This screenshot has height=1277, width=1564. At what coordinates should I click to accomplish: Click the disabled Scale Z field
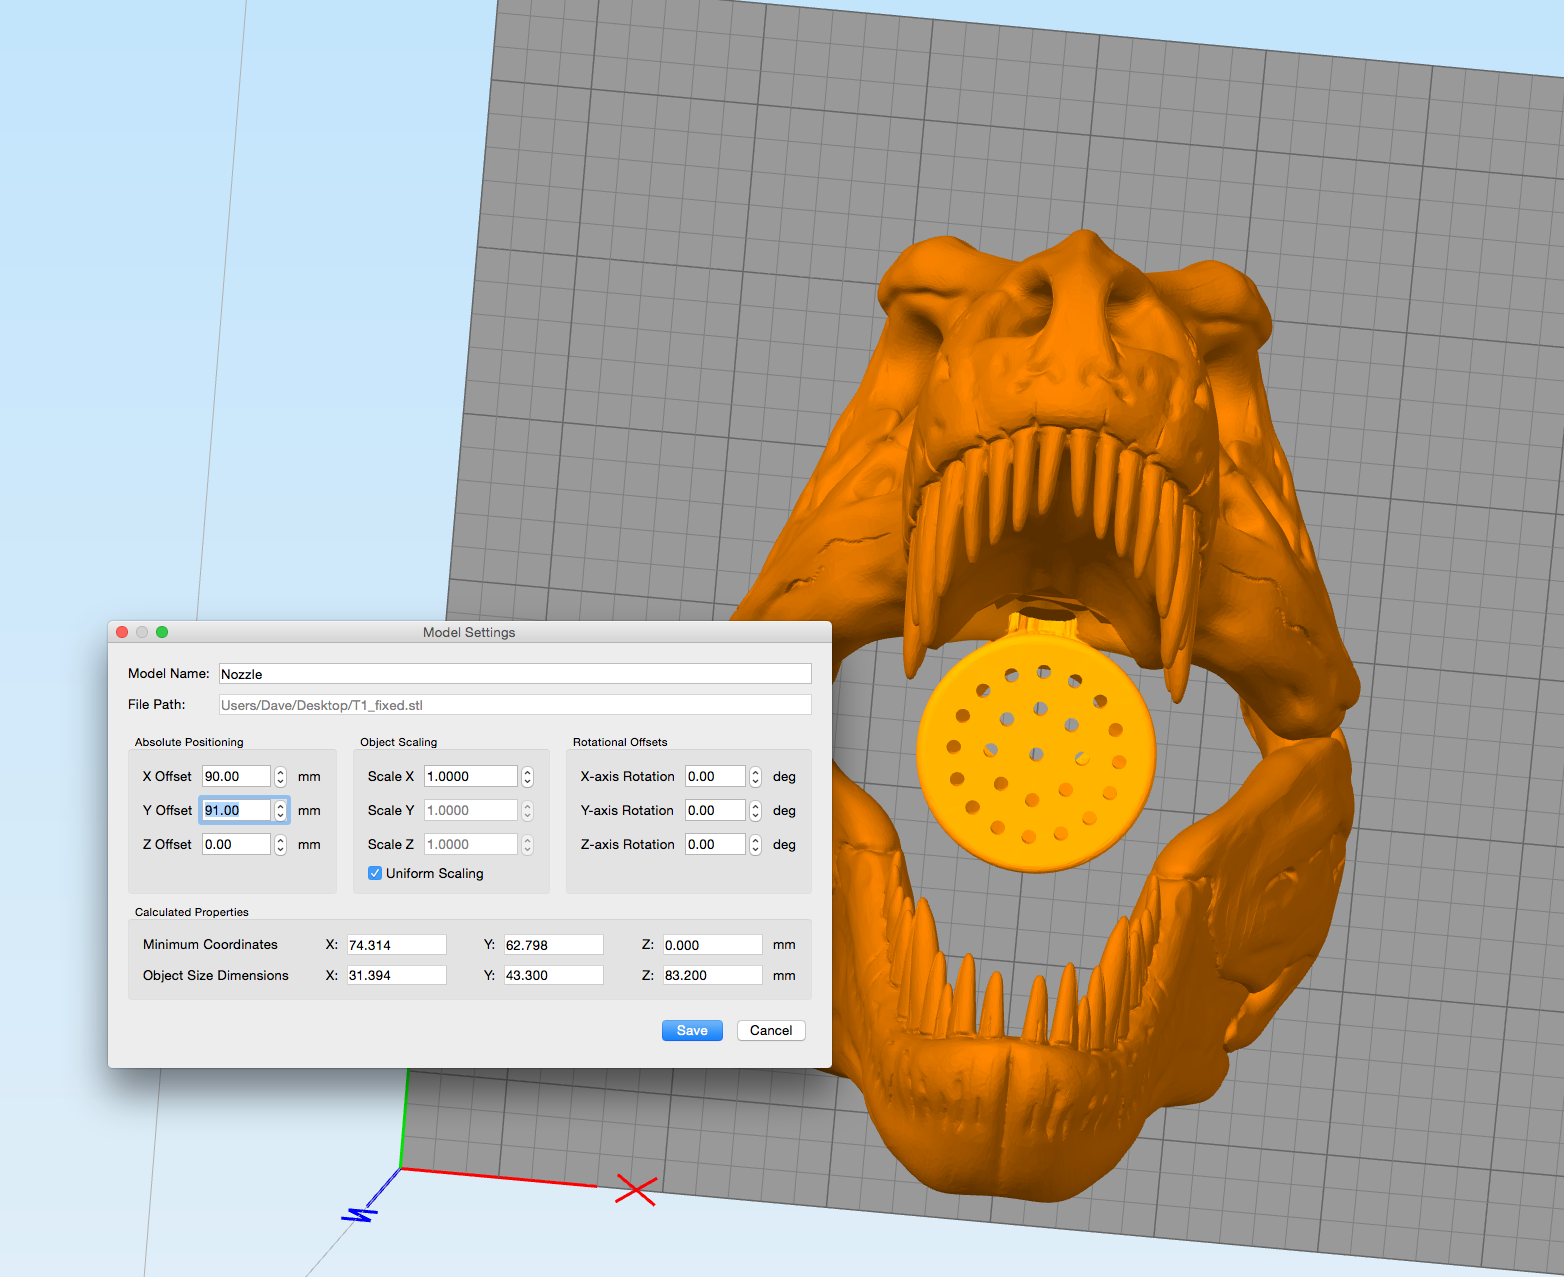[x=471, y=844]
